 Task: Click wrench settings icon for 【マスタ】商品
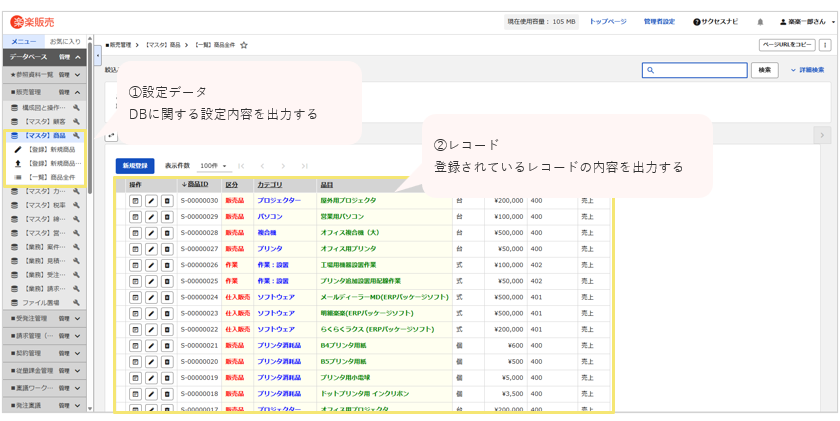pyautogui.click(x=76, y=136)
